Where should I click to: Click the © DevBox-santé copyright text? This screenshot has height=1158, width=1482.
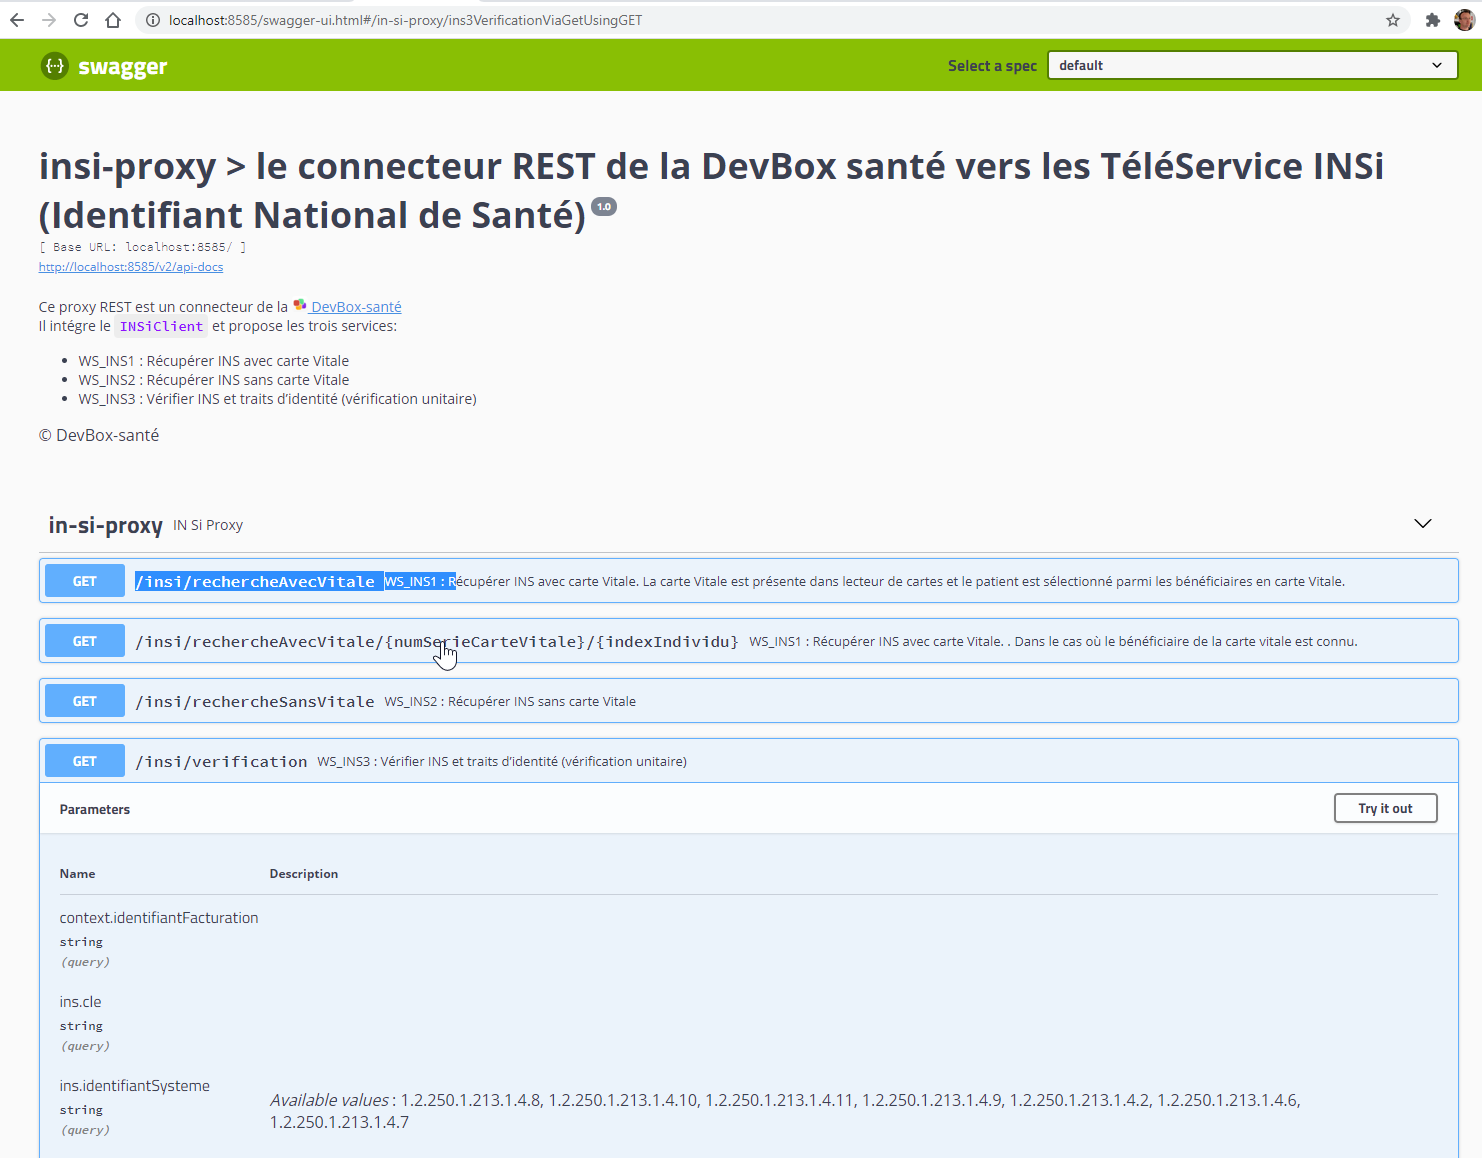[99, 435]
